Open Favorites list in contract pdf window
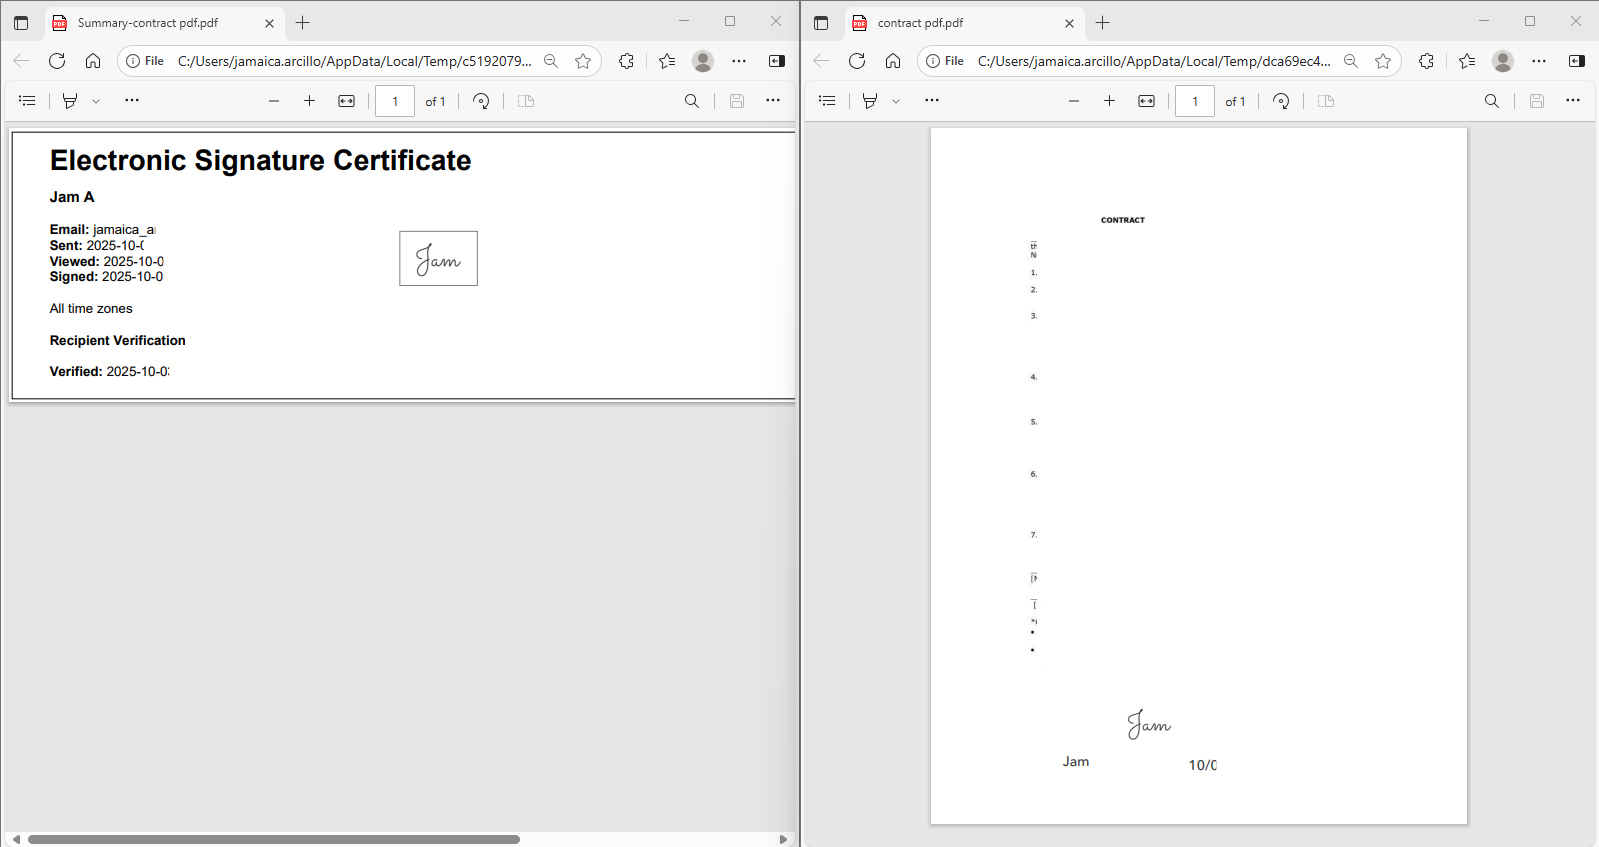The width and height of the screenshot is (1599, 847). tap(1467, 61)
